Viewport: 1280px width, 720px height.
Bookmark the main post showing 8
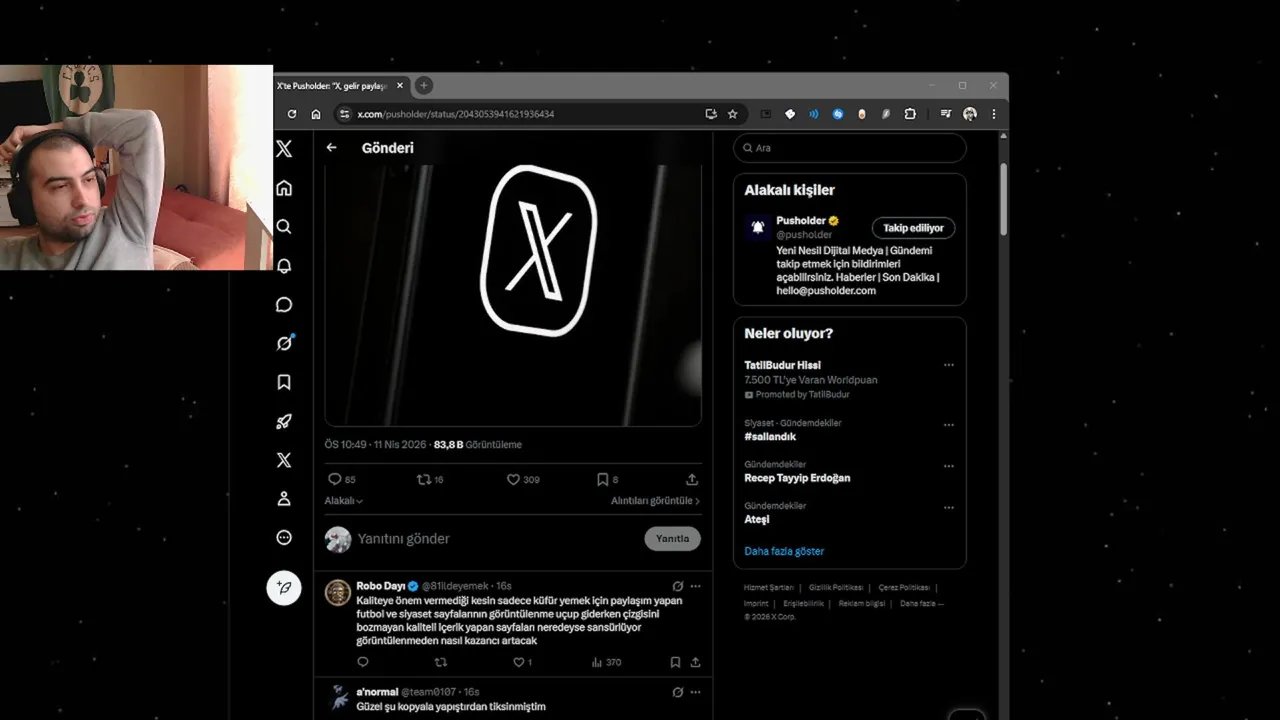[x=607, y=480]
